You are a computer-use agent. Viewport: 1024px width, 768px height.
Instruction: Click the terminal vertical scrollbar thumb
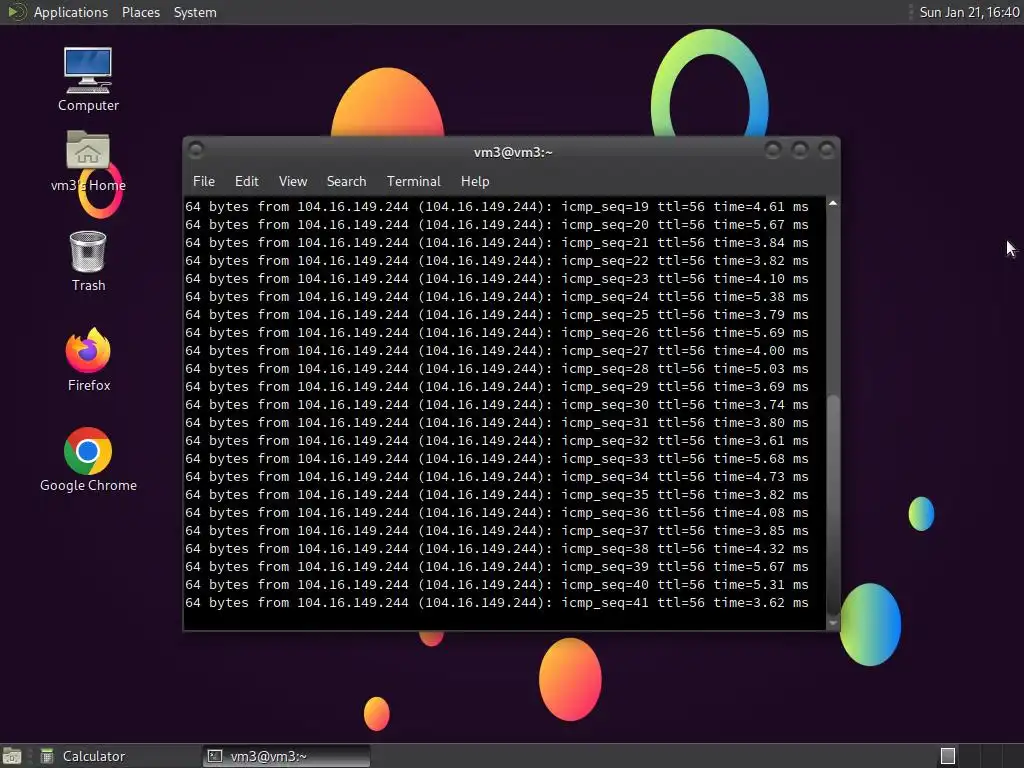pos(833,504)
